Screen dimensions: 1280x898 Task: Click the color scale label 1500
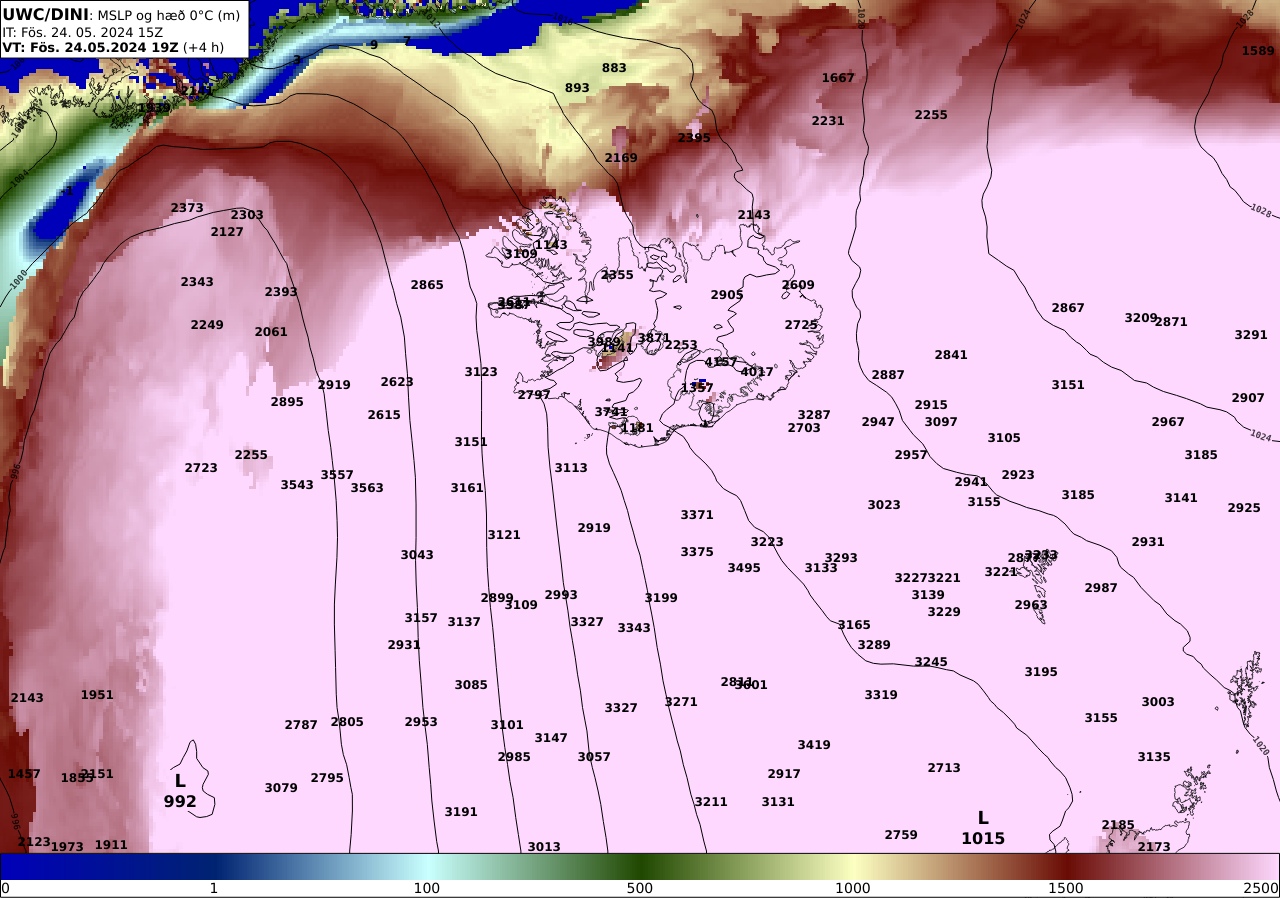pos(1066,888)
